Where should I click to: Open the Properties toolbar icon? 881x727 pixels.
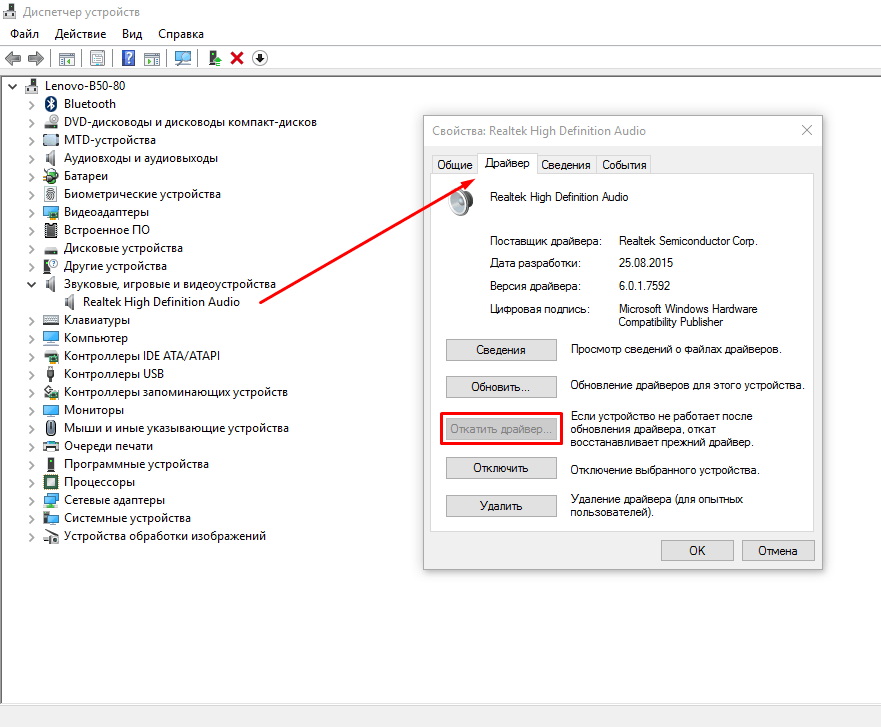pos(97,58)
